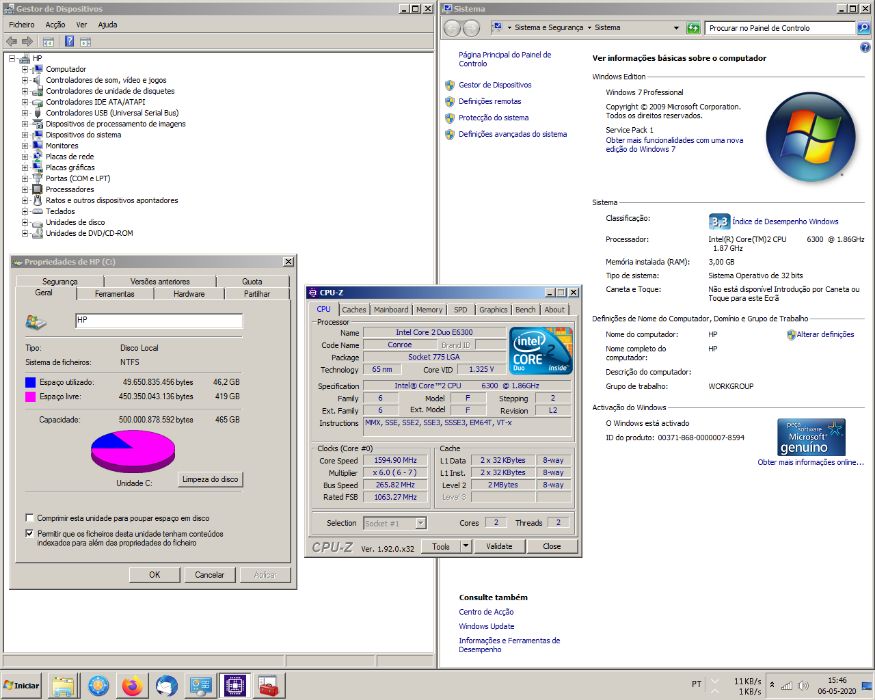Screen dimensions: 875x700
Task: Click the green refresh button in Sistema address bar
Action: point(693,28)
